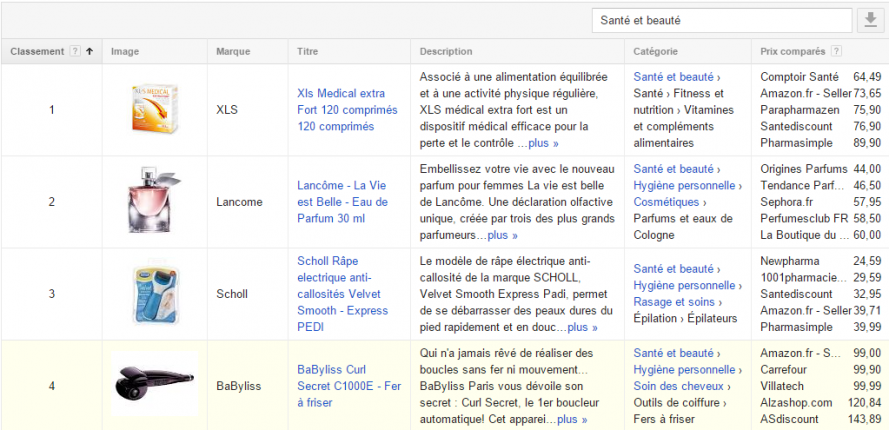Image resolution: width=889 pixels, height=430 pixels.
Task: Click the Image column header
Action: [125, 51]
